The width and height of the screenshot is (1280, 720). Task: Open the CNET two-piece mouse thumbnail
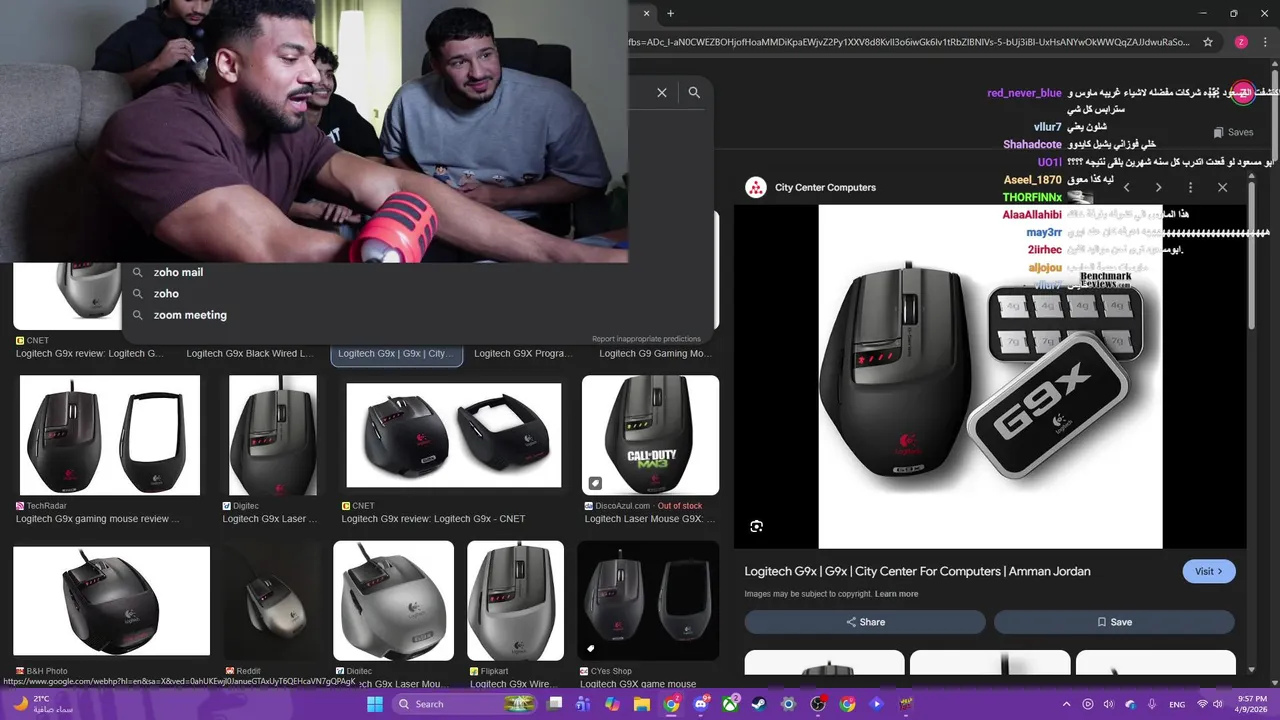(454, 435)
